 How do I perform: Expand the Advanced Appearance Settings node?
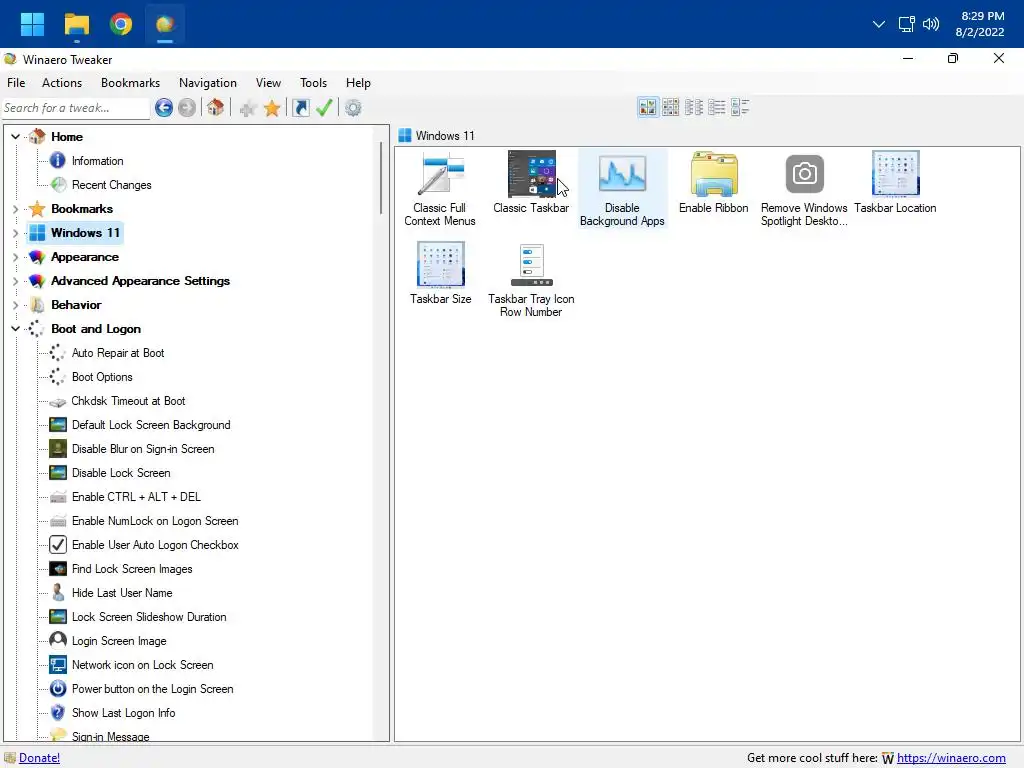click(x=16, y=281)
